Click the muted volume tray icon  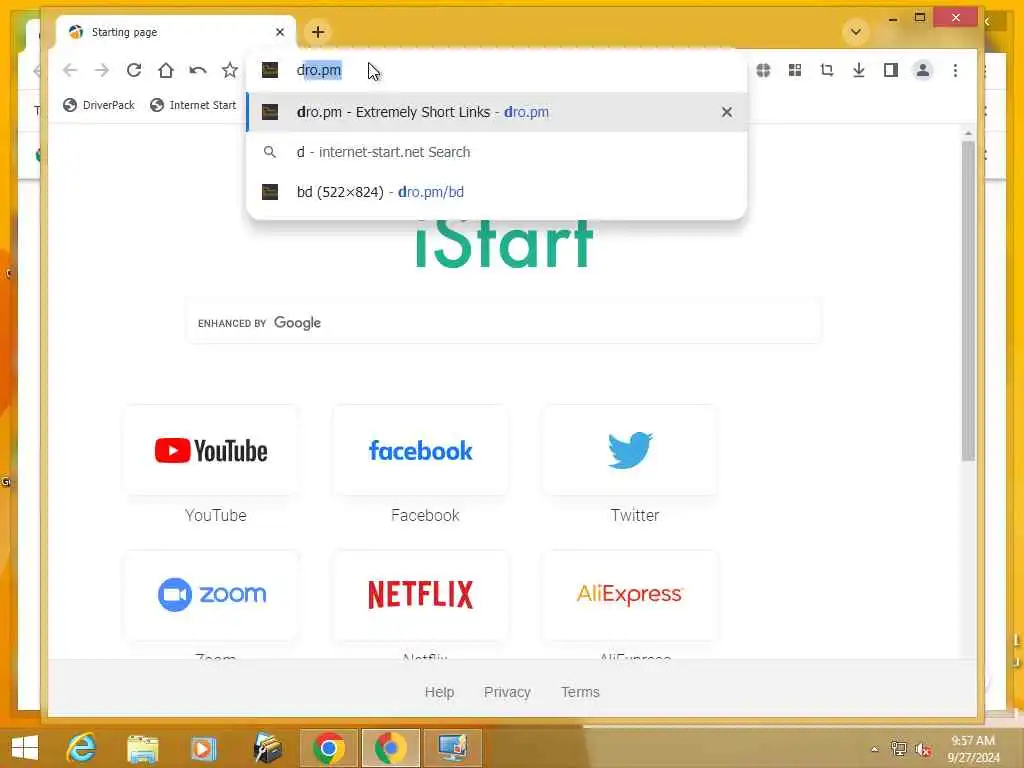click(x=923, y=749)
